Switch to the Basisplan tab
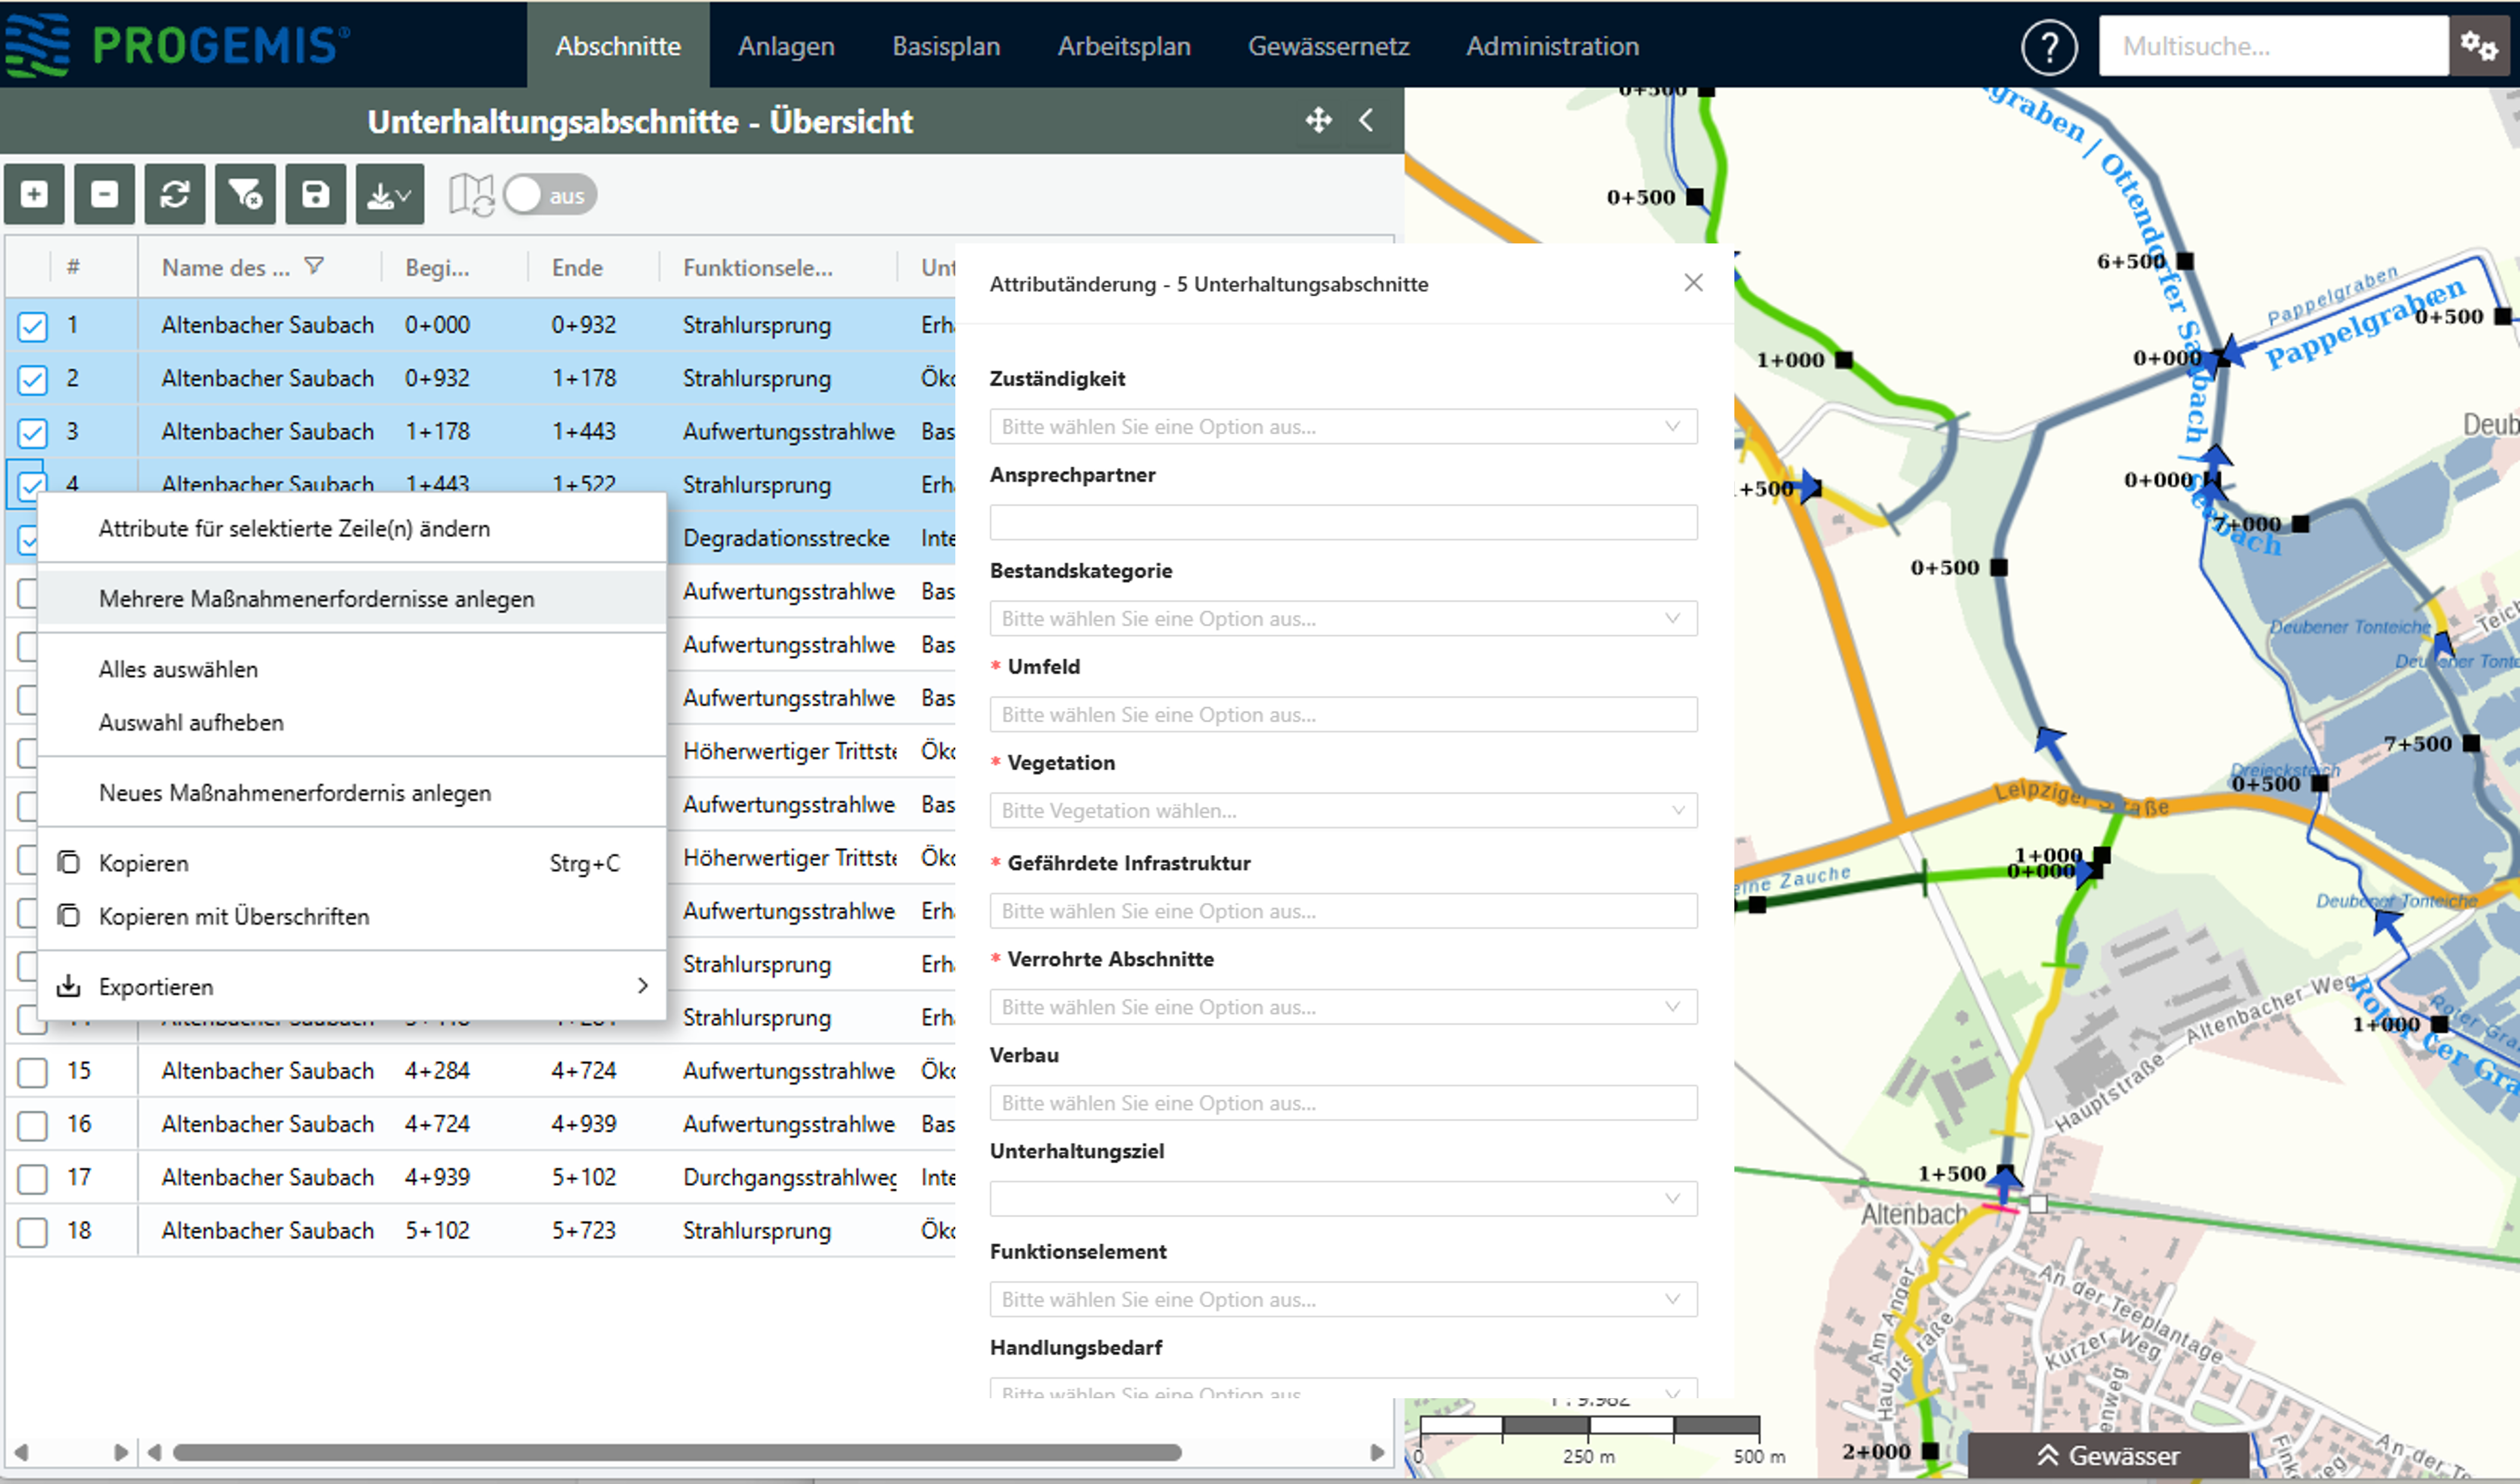 coord(946,46)
